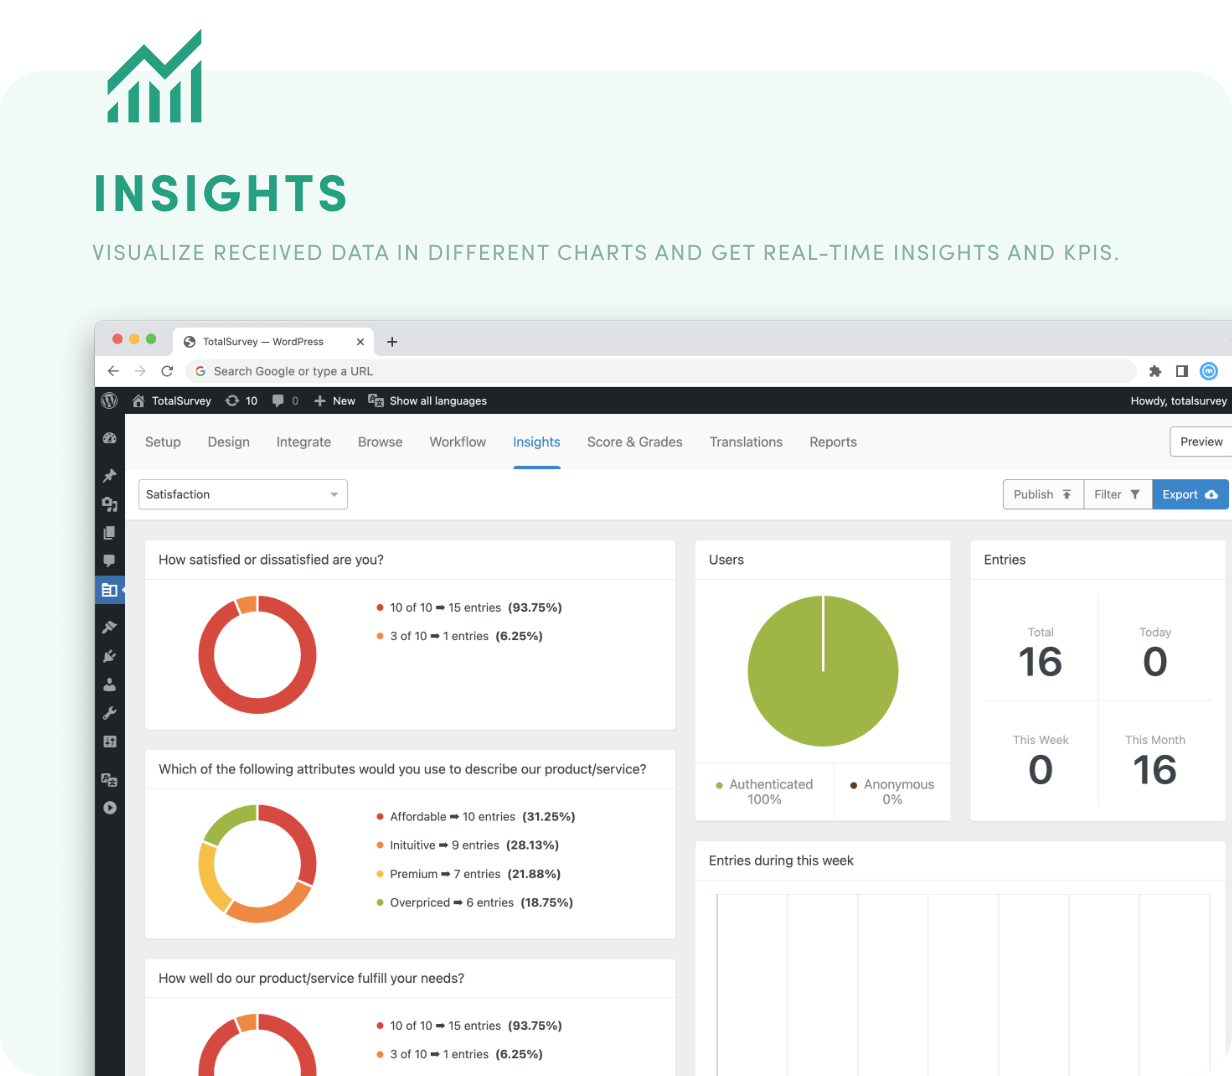1232x1076 pixels.
Task: Open browser extensions puzzle icon
Action: [x=1155, y=371]
